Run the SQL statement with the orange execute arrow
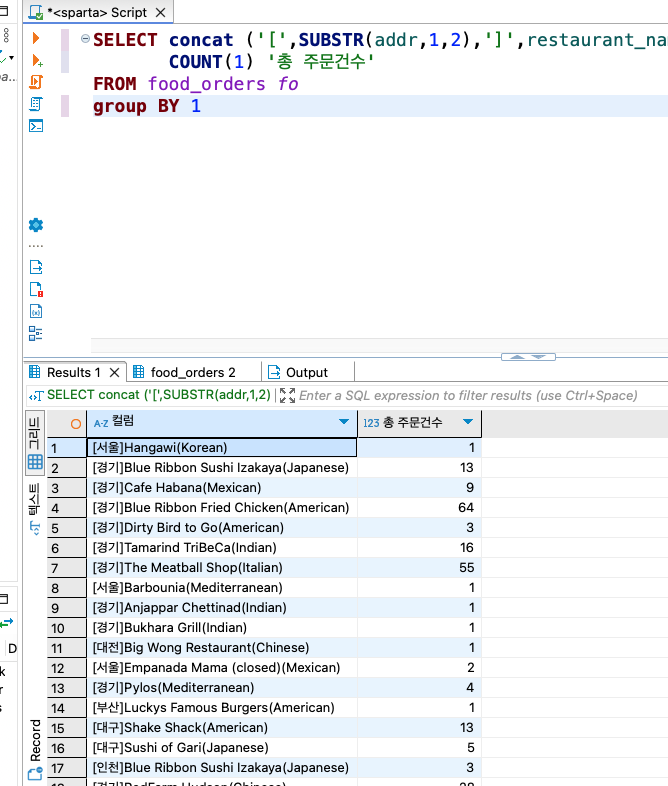Viewport: 668px width, 786px height. 36,38
